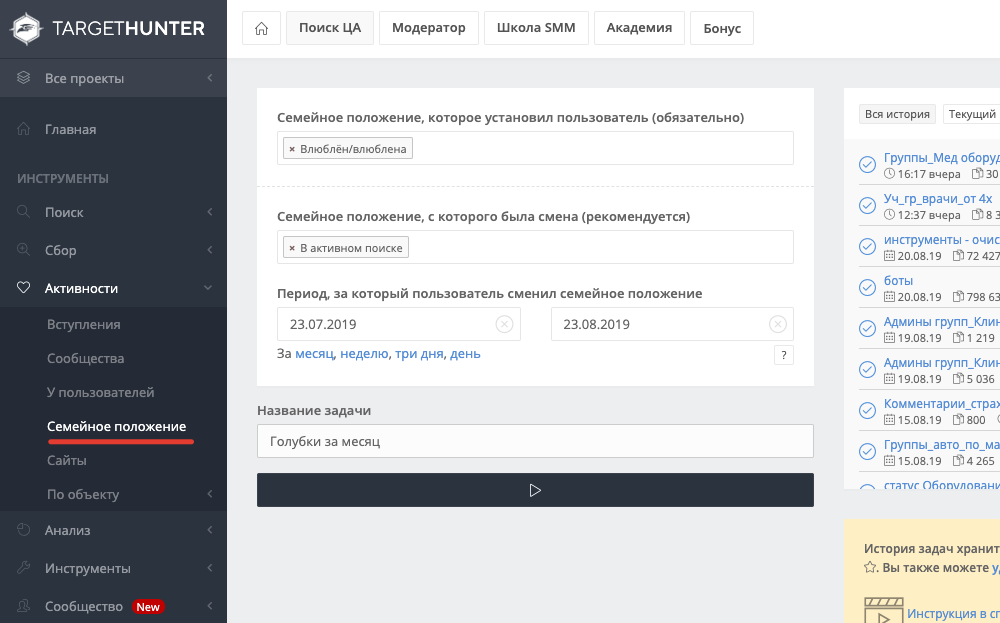The height and width of the screenshot is (623, 1000).
Task: Open the Бонус tab
Action: click(x=722, y=28)
